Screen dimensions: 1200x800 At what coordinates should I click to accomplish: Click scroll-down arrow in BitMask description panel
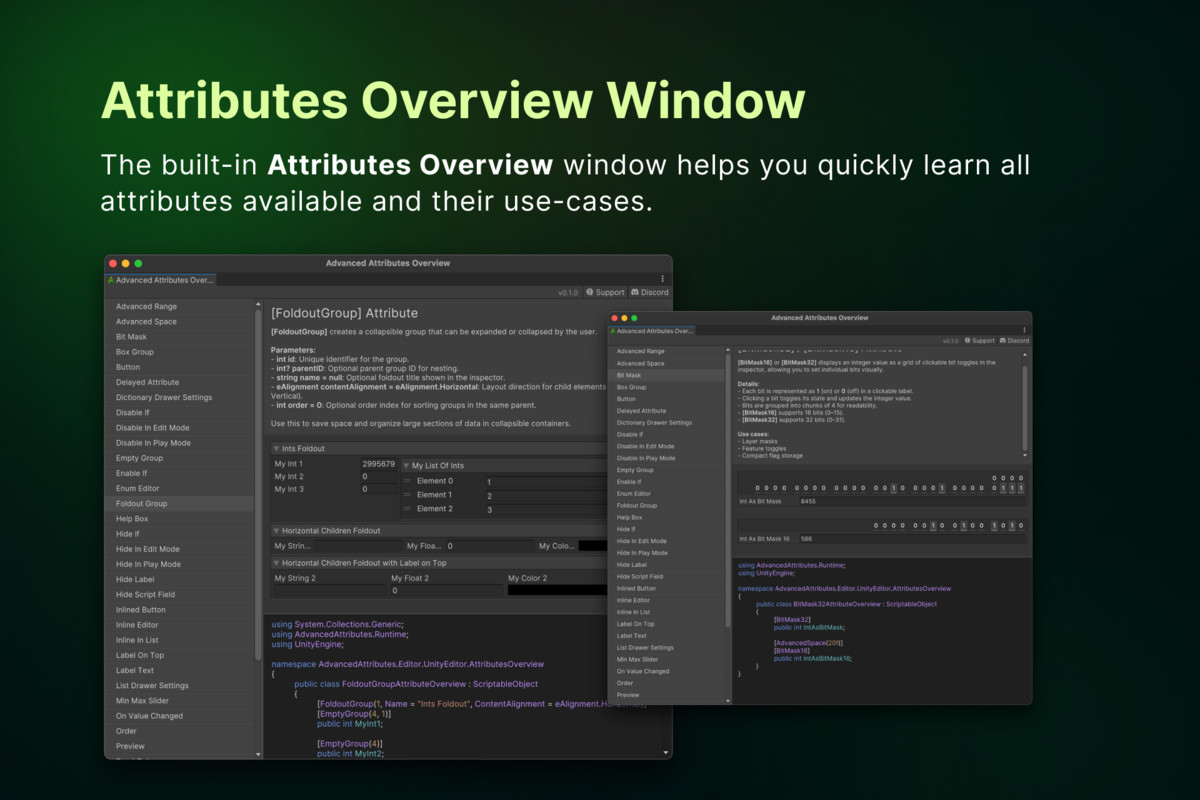click(x=1024, y=455)
